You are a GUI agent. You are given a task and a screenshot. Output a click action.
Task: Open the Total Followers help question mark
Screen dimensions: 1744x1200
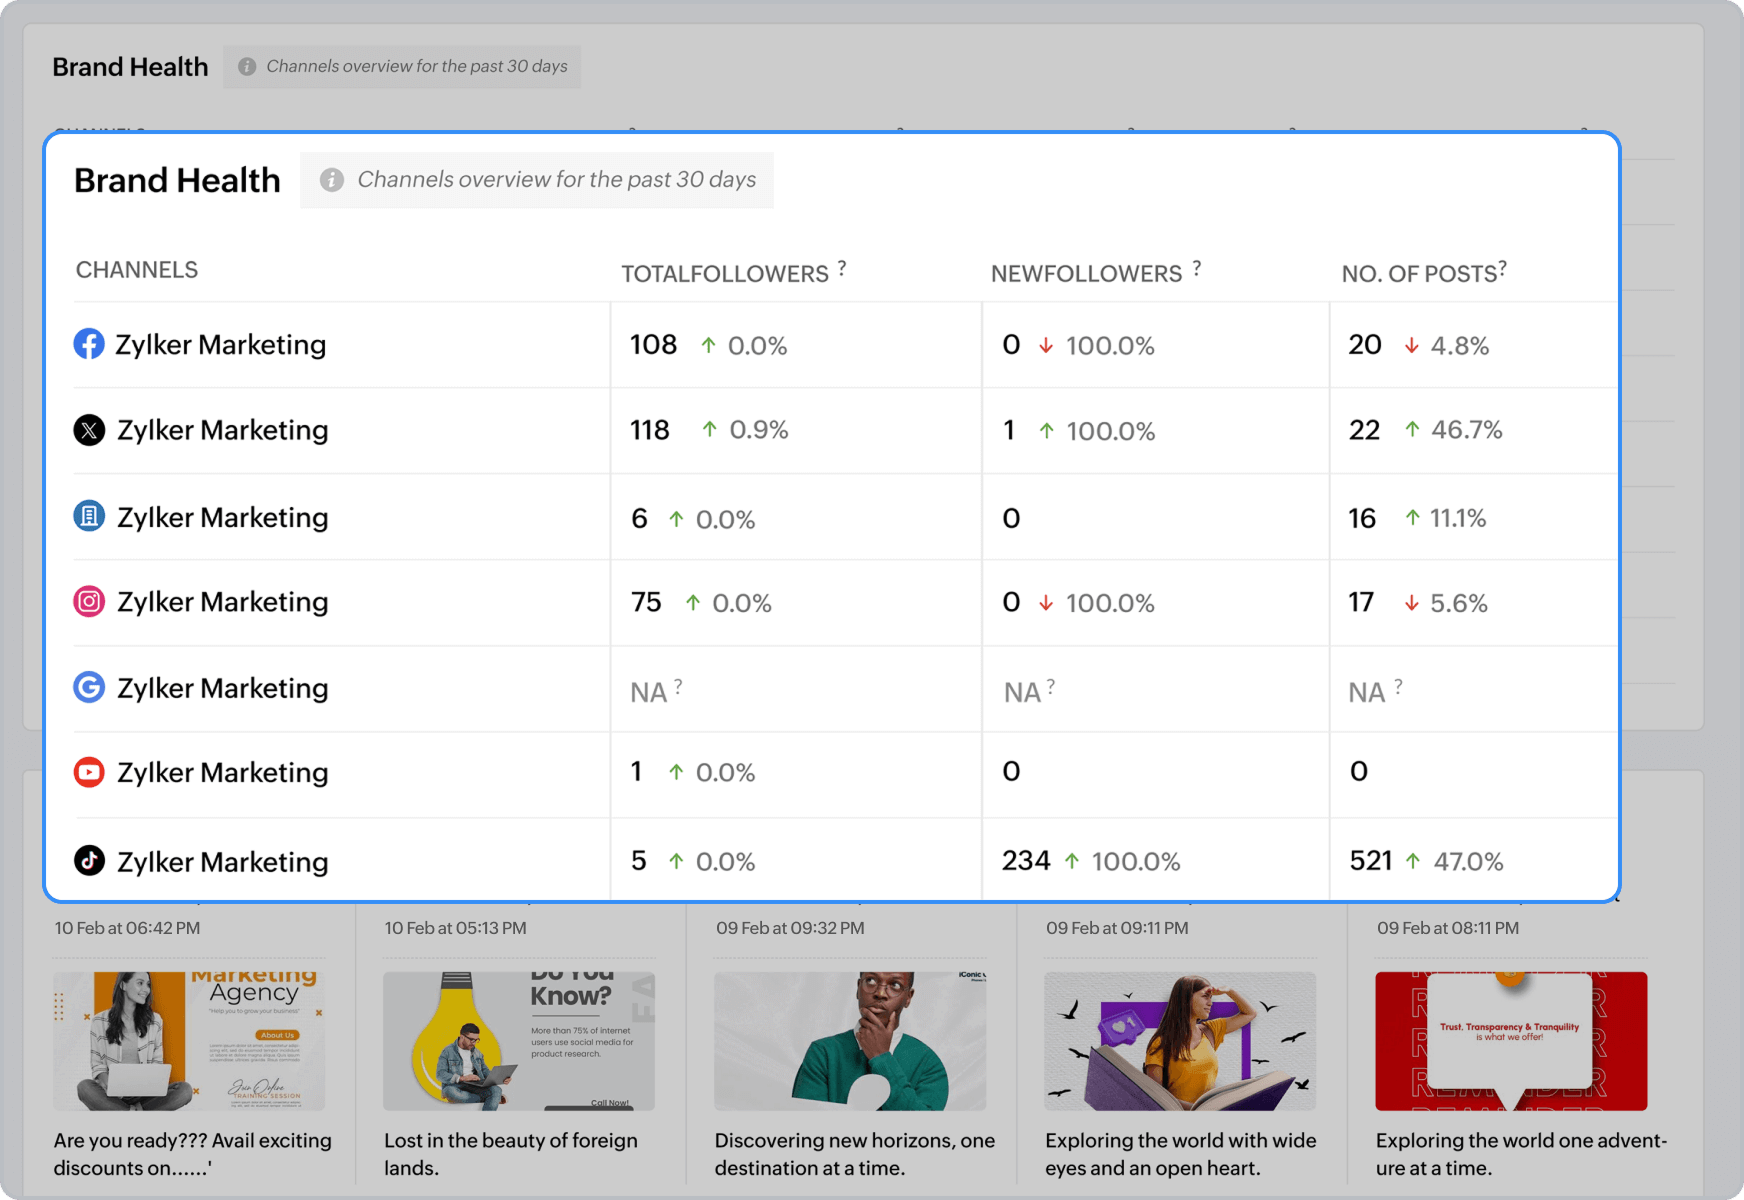pos(842,268)
